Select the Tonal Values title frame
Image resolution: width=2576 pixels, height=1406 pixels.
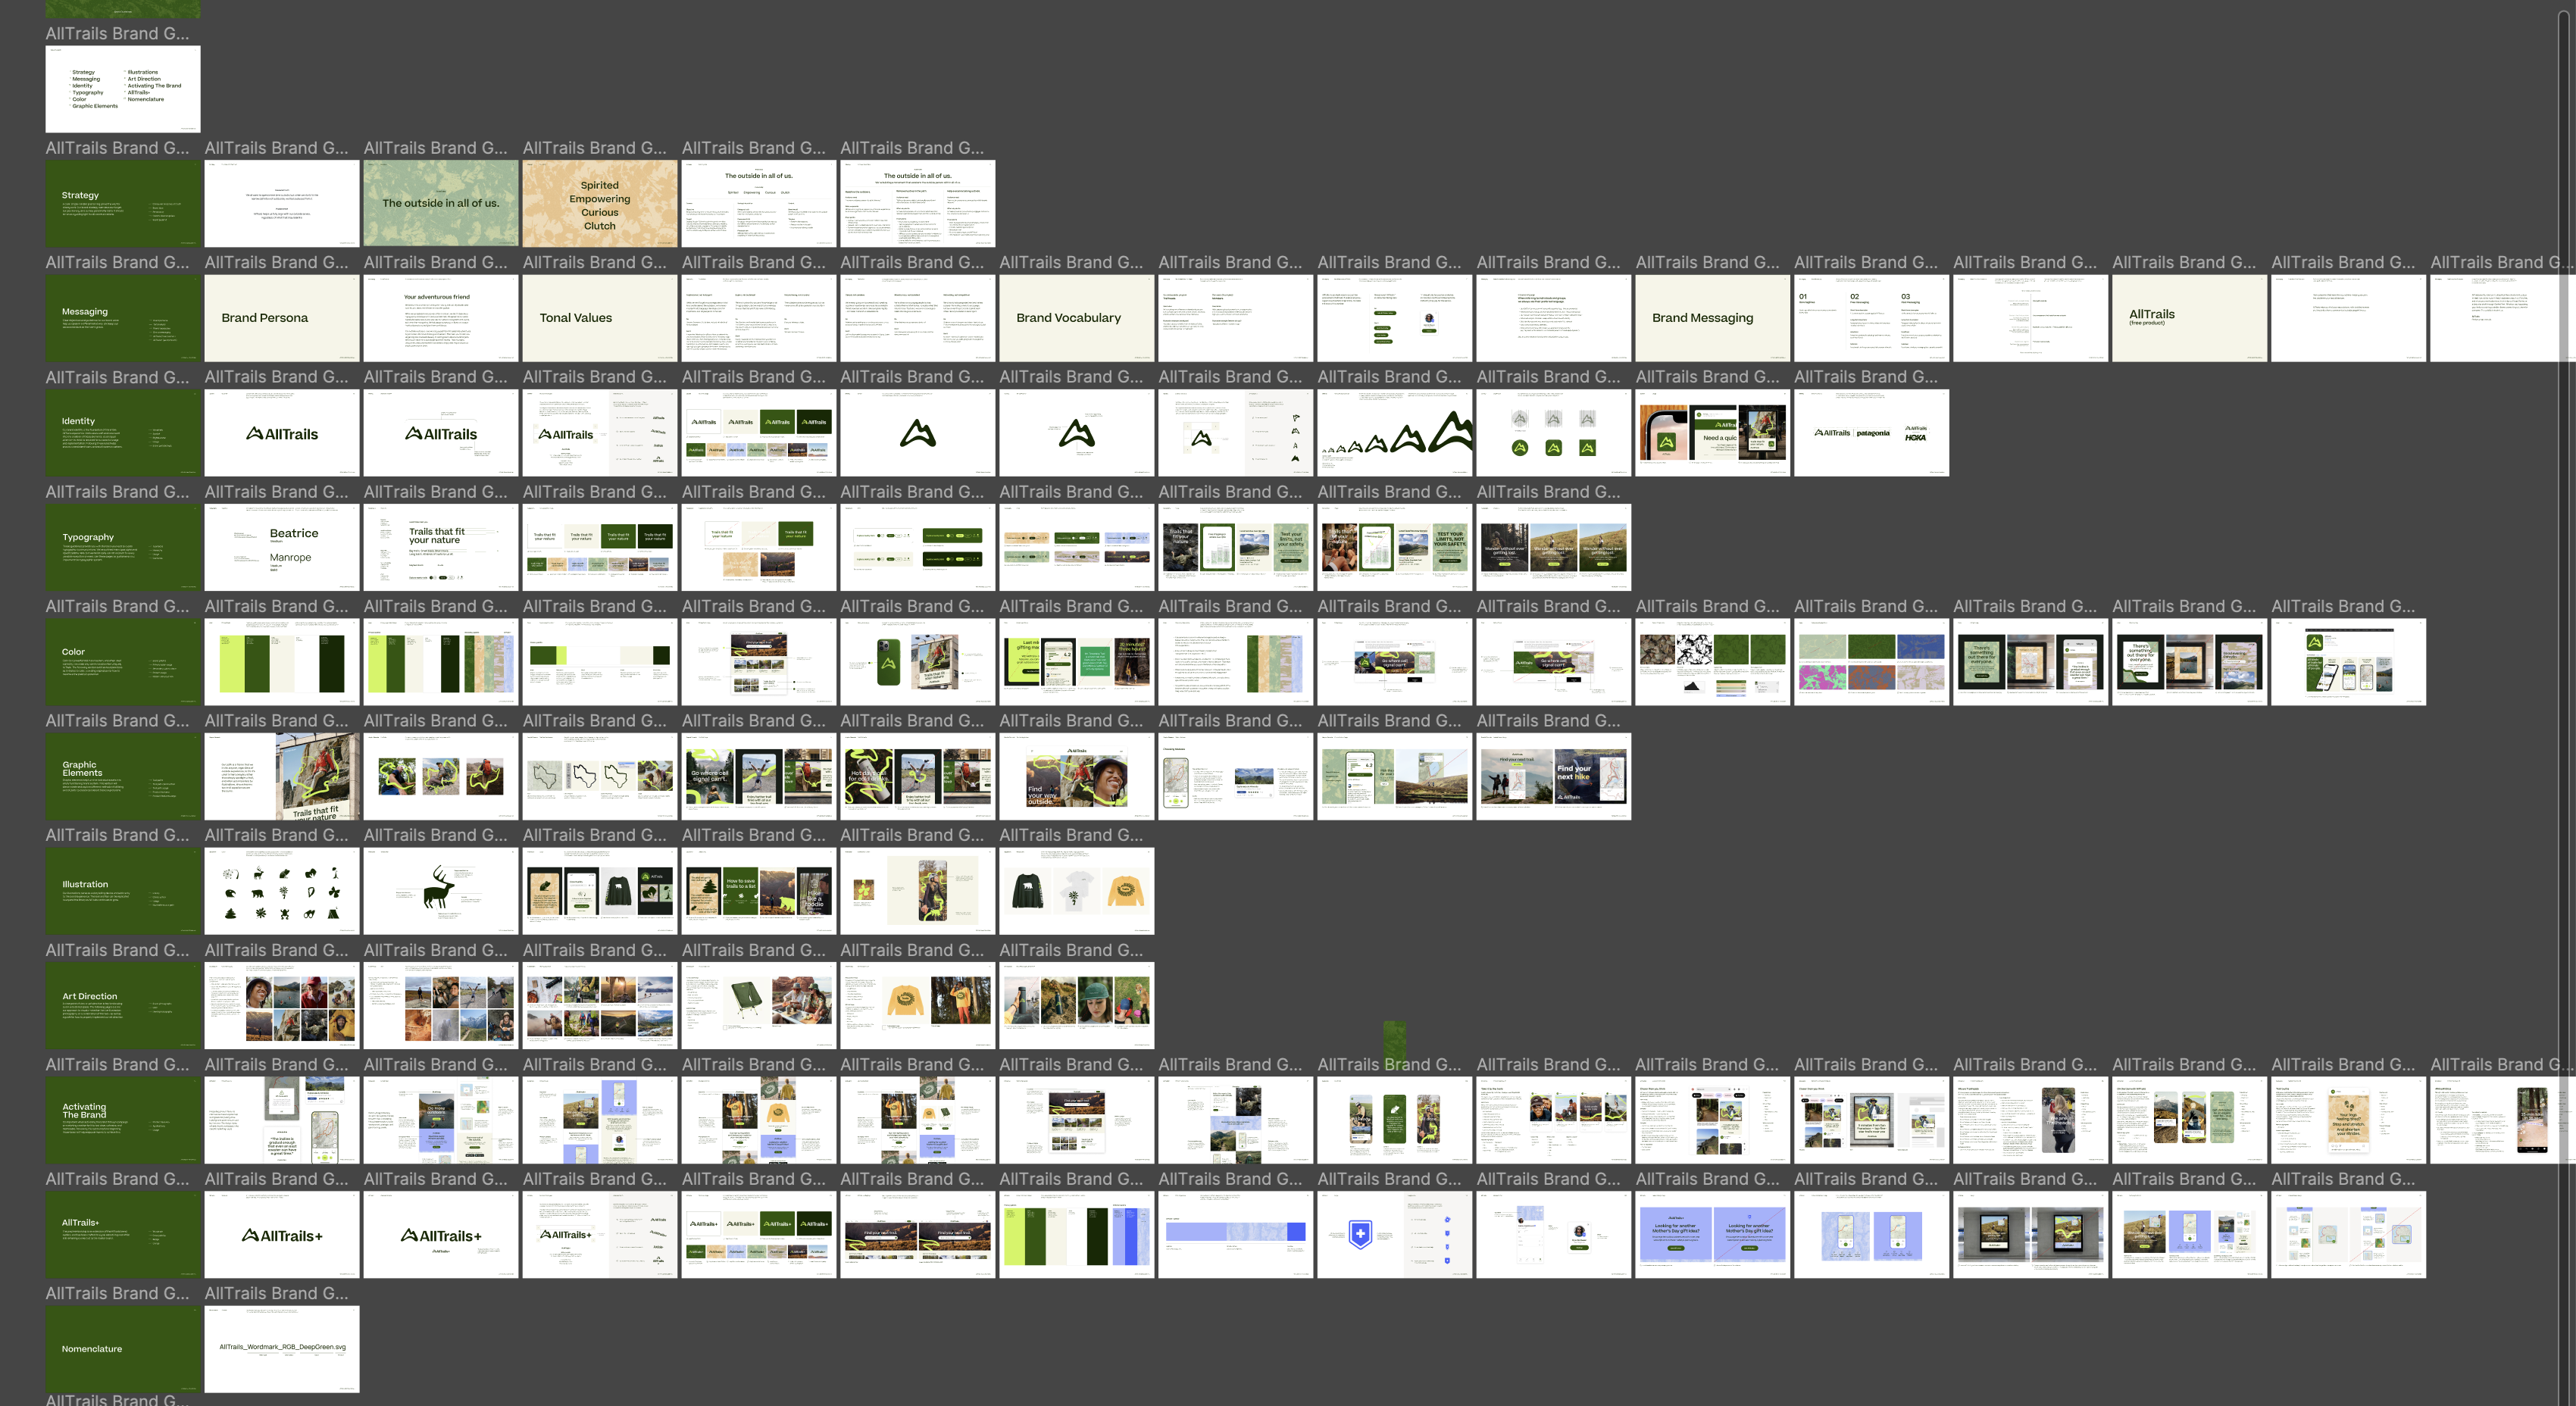599,318
